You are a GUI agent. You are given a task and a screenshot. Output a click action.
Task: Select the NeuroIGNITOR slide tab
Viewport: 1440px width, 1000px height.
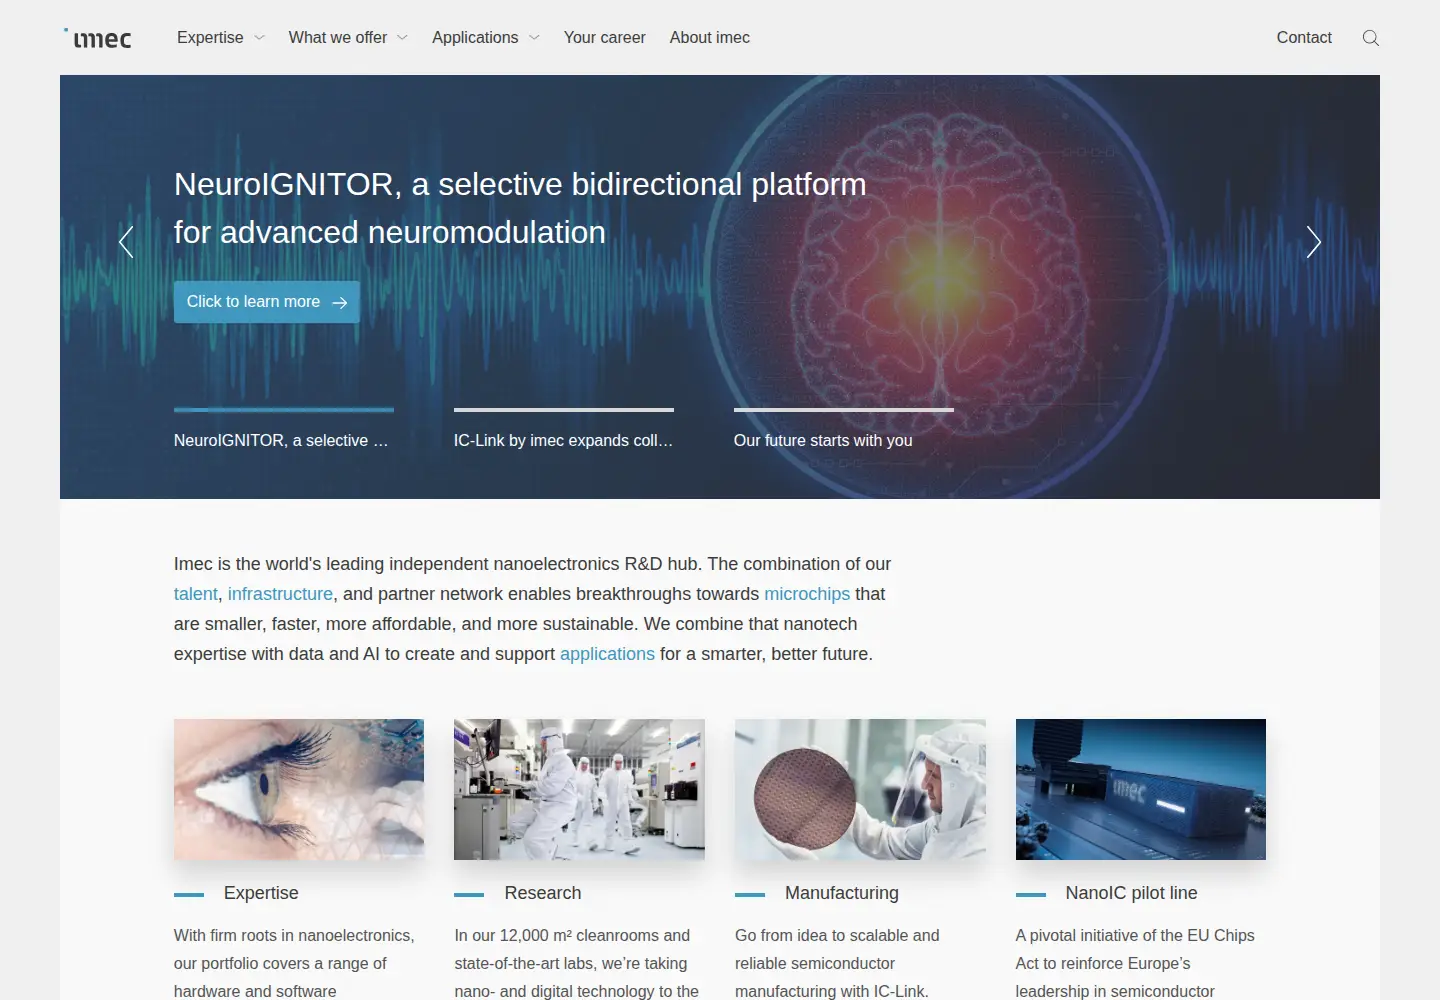pyautogui.click(x=284, y=430)
